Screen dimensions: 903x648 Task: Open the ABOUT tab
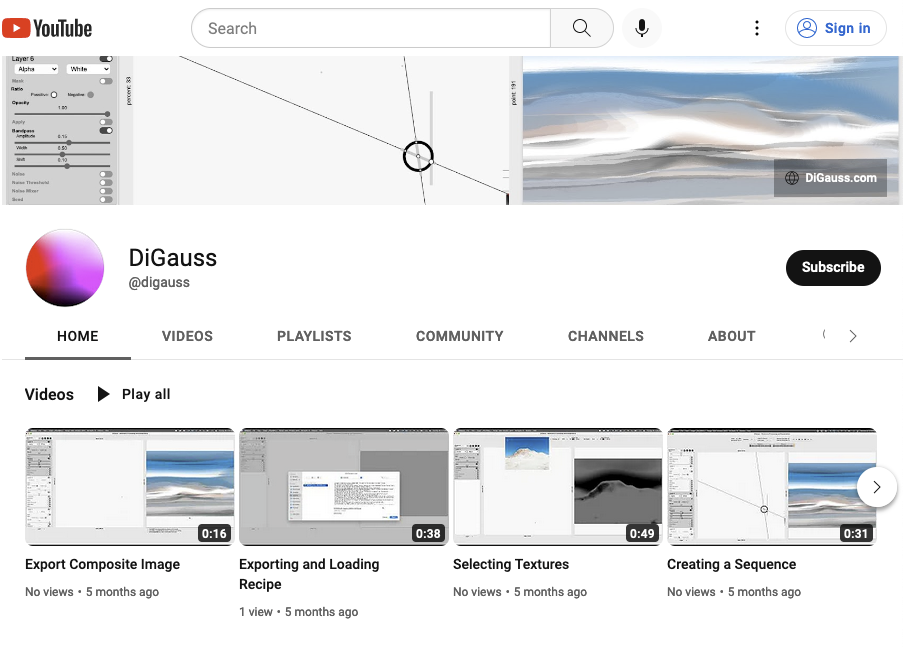click(x=731, y=336)
